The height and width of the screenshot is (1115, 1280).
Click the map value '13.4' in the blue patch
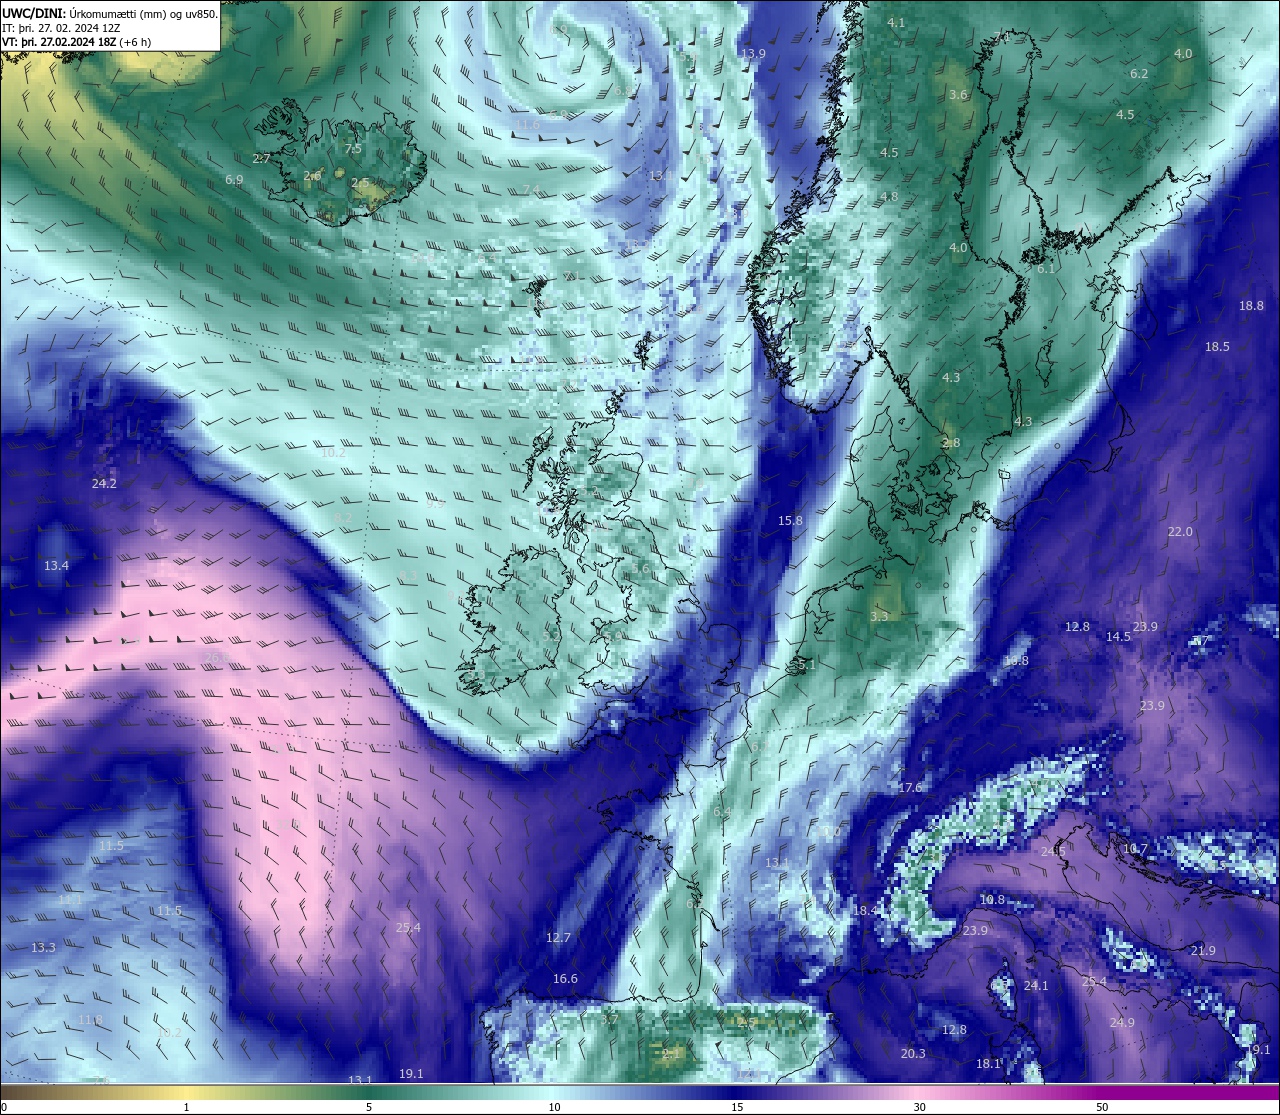click(x=56, y=565)
